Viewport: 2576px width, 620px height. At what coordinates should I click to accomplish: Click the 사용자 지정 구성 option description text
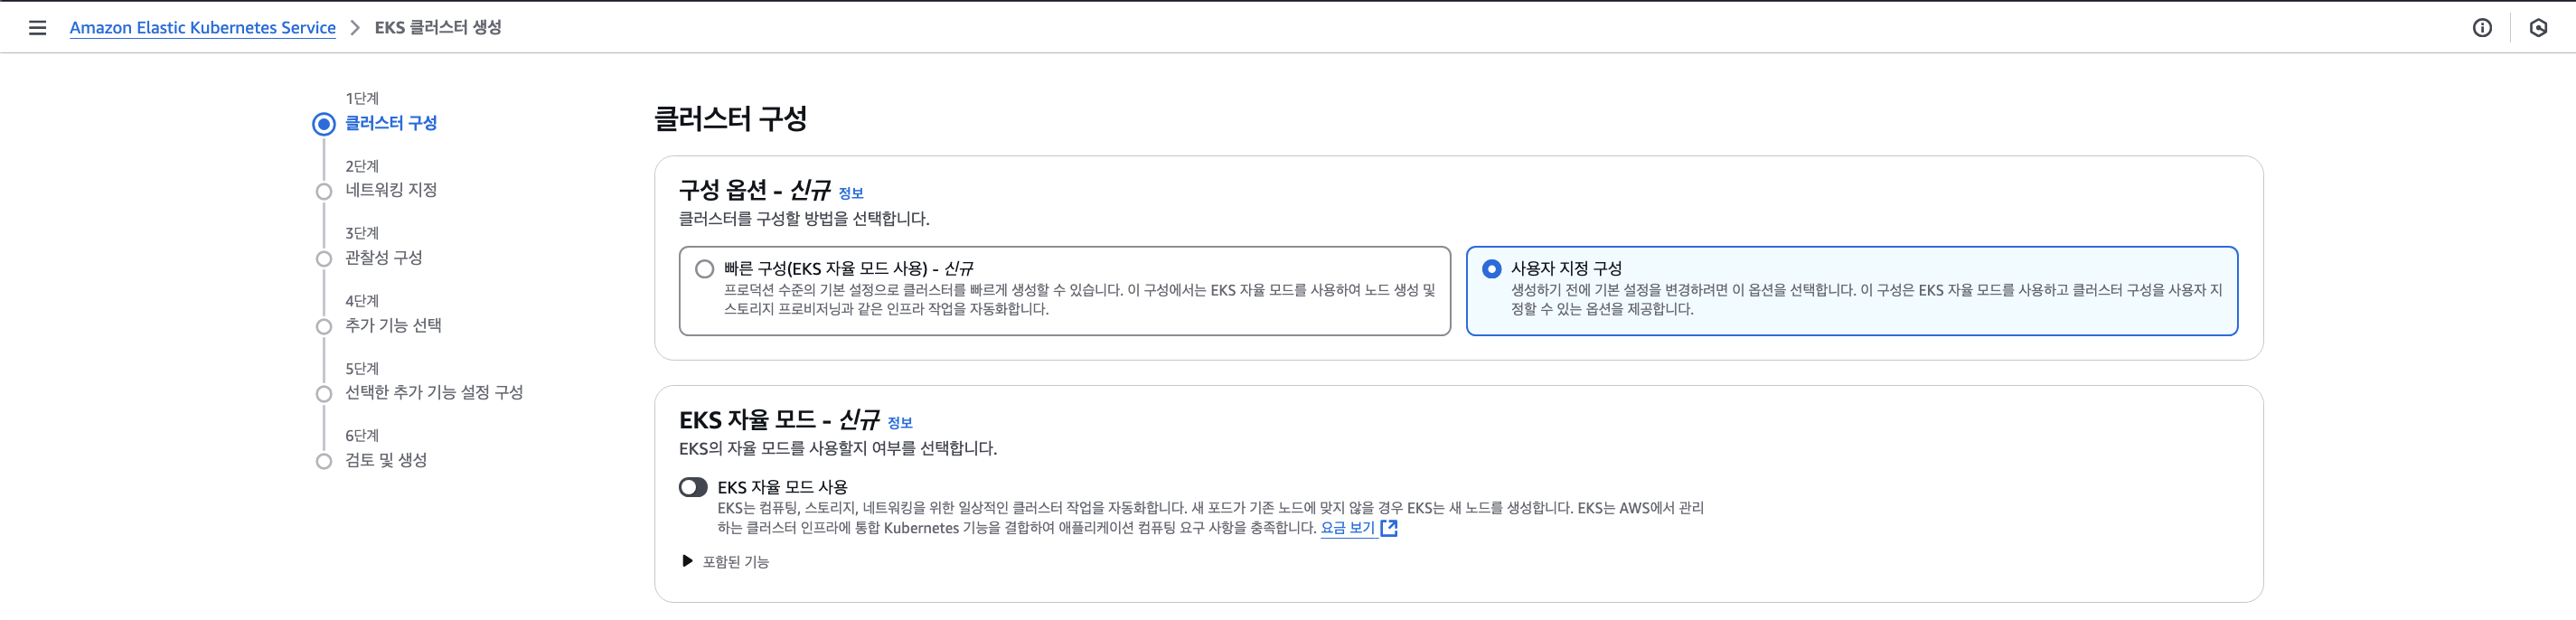click(x=1866, y=299)
